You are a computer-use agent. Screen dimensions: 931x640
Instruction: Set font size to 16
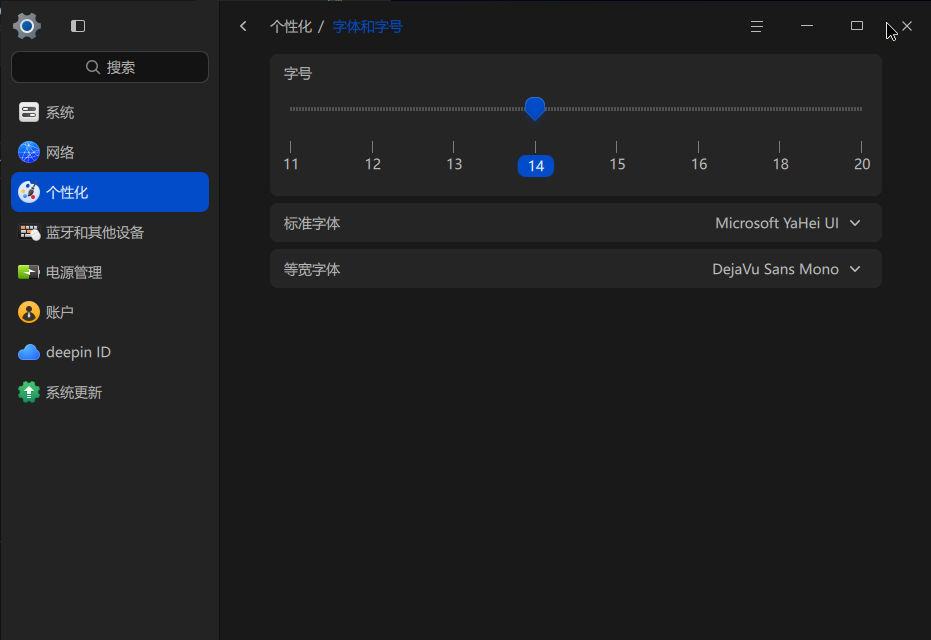(x=699, y=164)
